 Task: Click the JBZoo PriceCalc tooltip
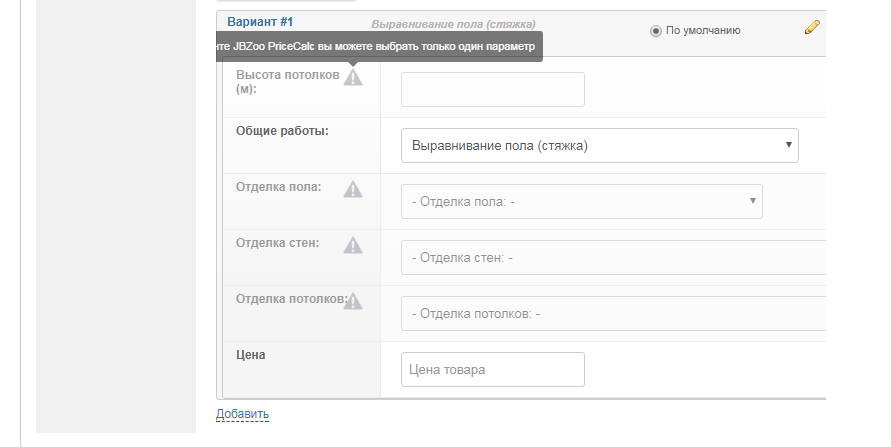(x=380, y=47)
